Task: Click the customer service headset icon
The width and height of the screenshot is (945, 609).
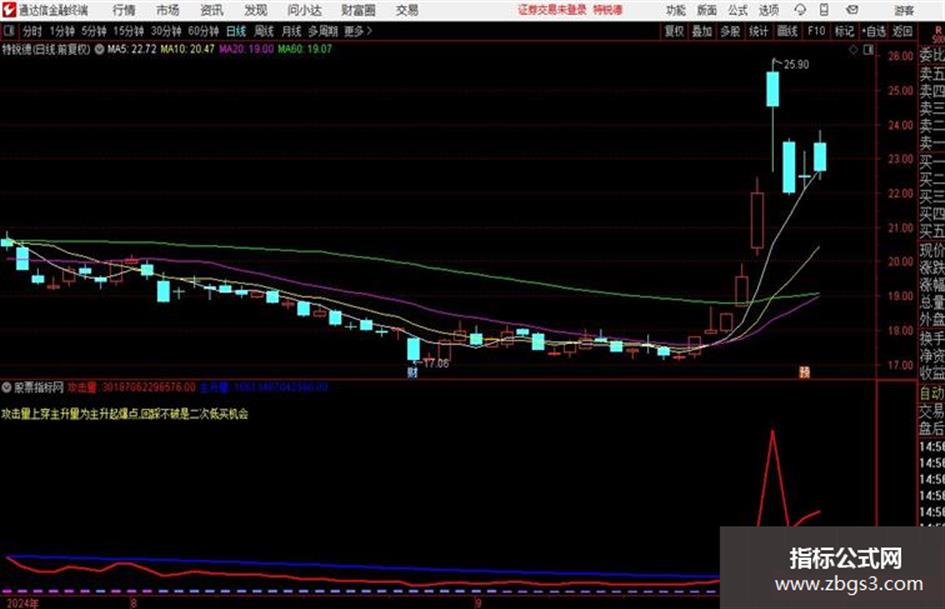Action: point(800,10)
